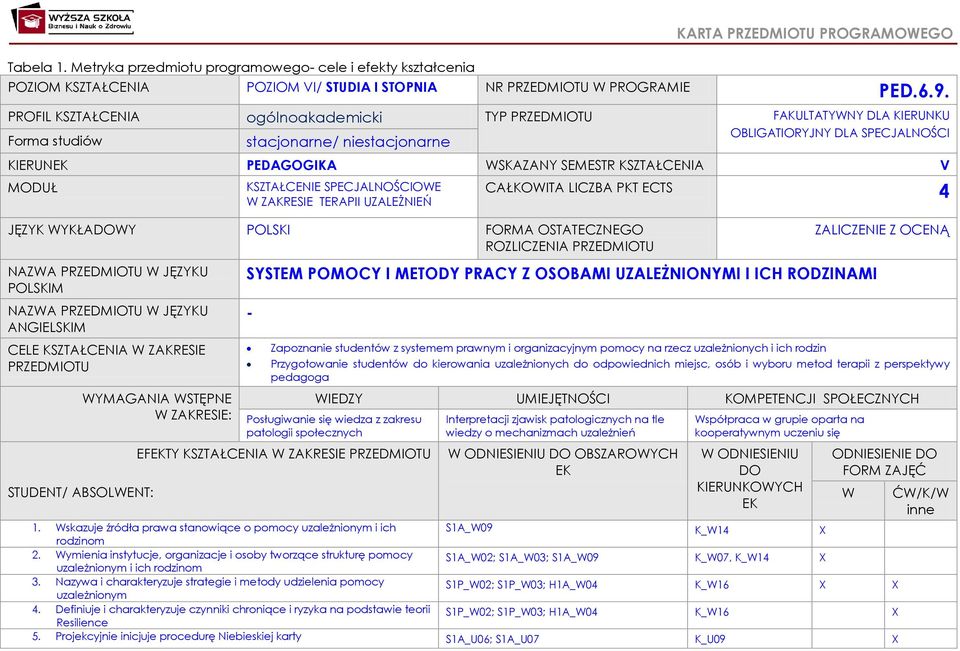
Task: Click the ECTS points value '4'
Action: pyautogui.click(x=943, y=191)
